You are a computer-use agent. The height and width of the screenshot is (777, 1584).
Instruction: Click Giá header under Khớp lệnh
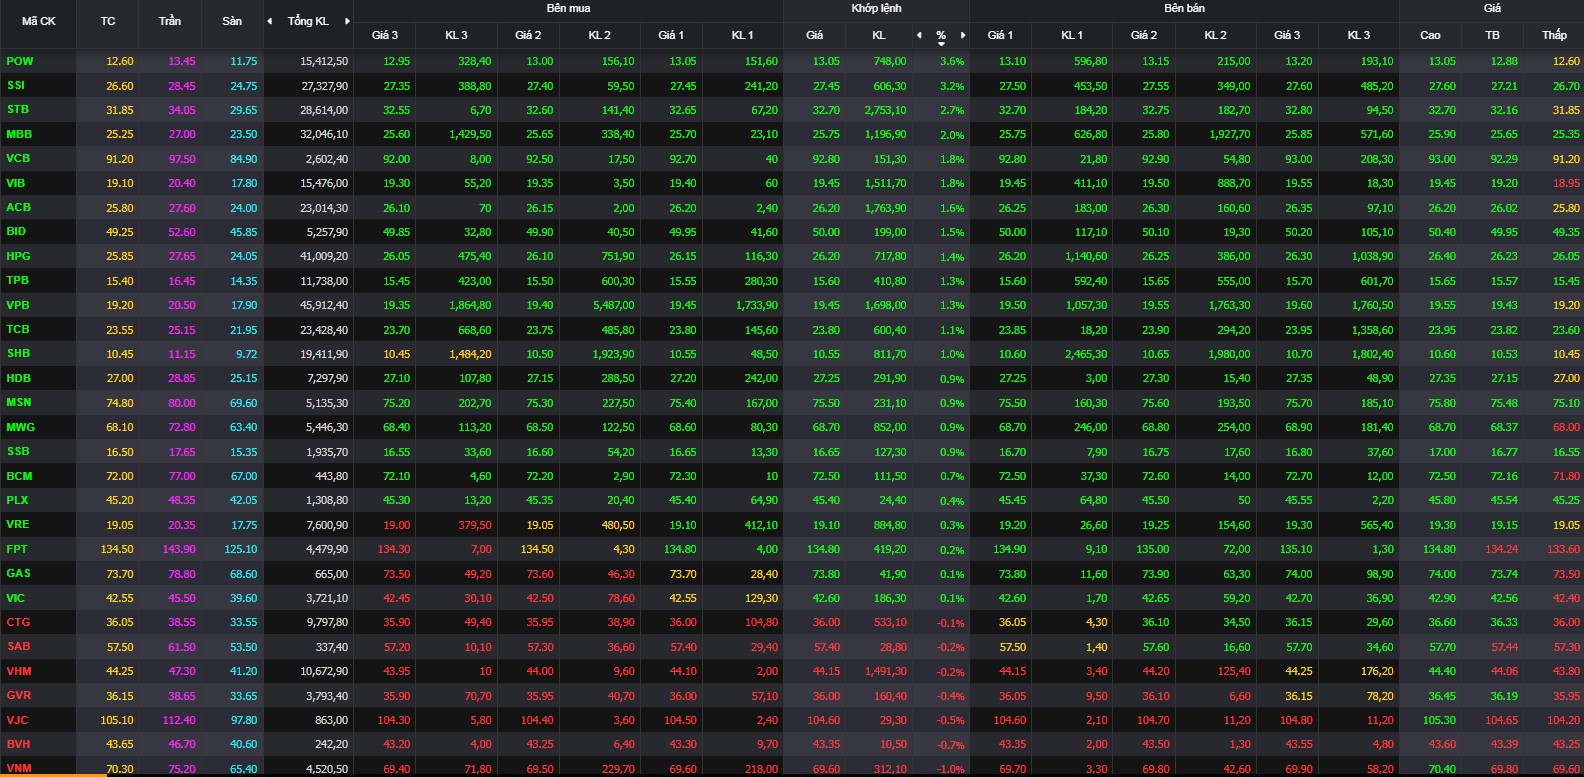(x=815, y=35)
